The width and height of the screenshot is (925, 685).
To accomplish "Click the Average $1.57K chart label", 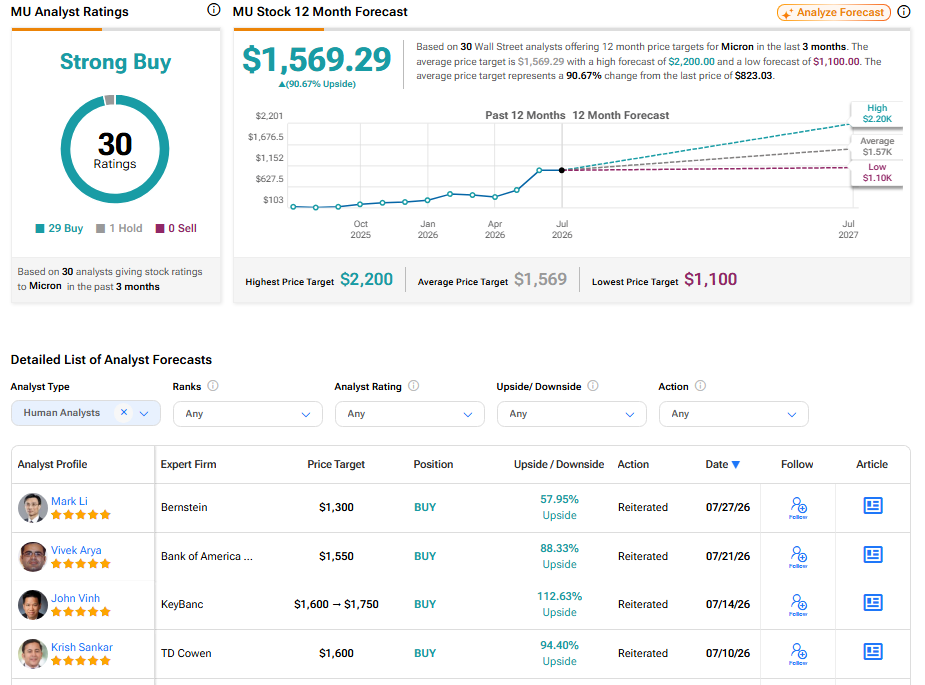I will tap(877, 146).
